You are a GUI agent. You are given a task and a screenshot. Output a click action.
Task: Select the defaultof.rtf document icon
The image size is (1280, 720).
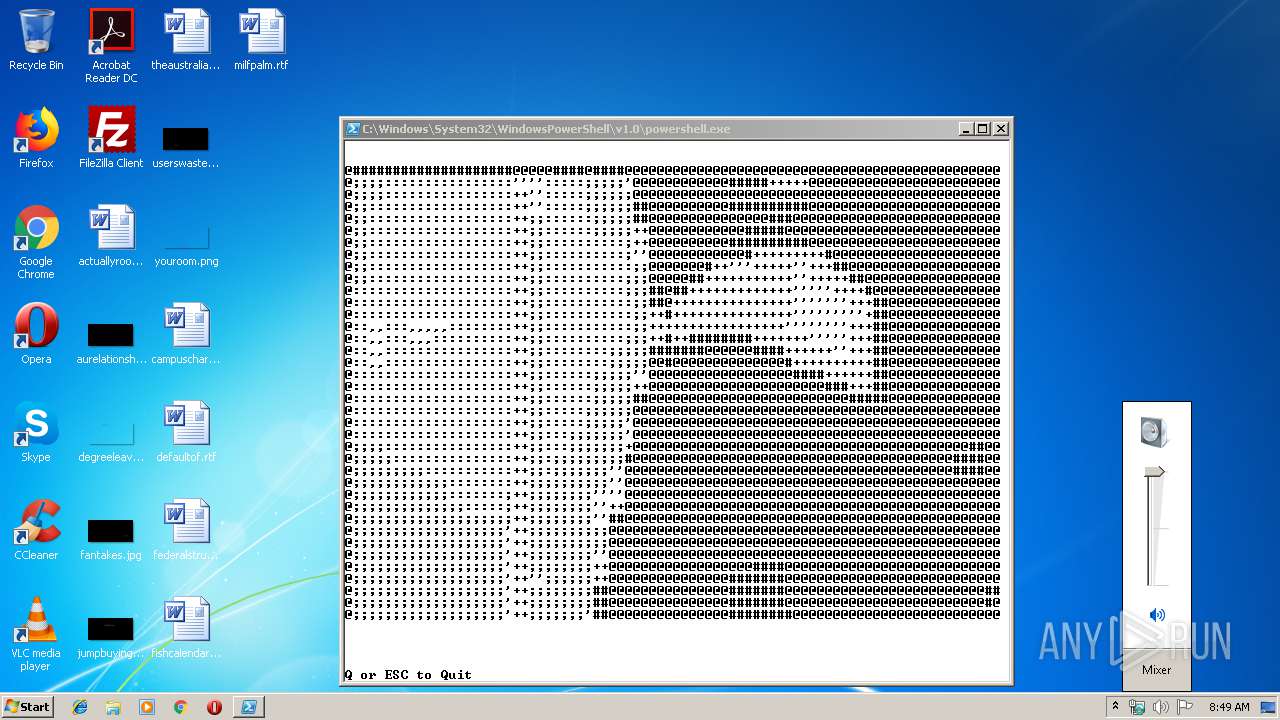pos(186,432)
